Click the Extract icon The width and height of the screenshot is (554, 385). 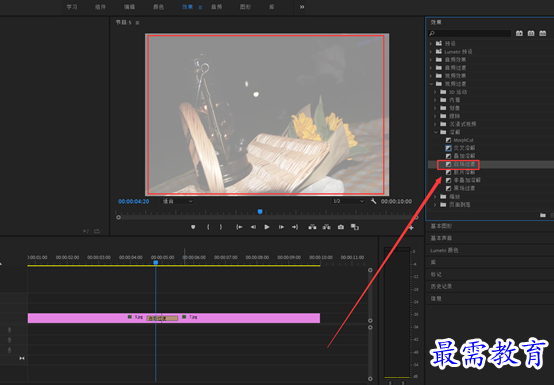[326, 227]
